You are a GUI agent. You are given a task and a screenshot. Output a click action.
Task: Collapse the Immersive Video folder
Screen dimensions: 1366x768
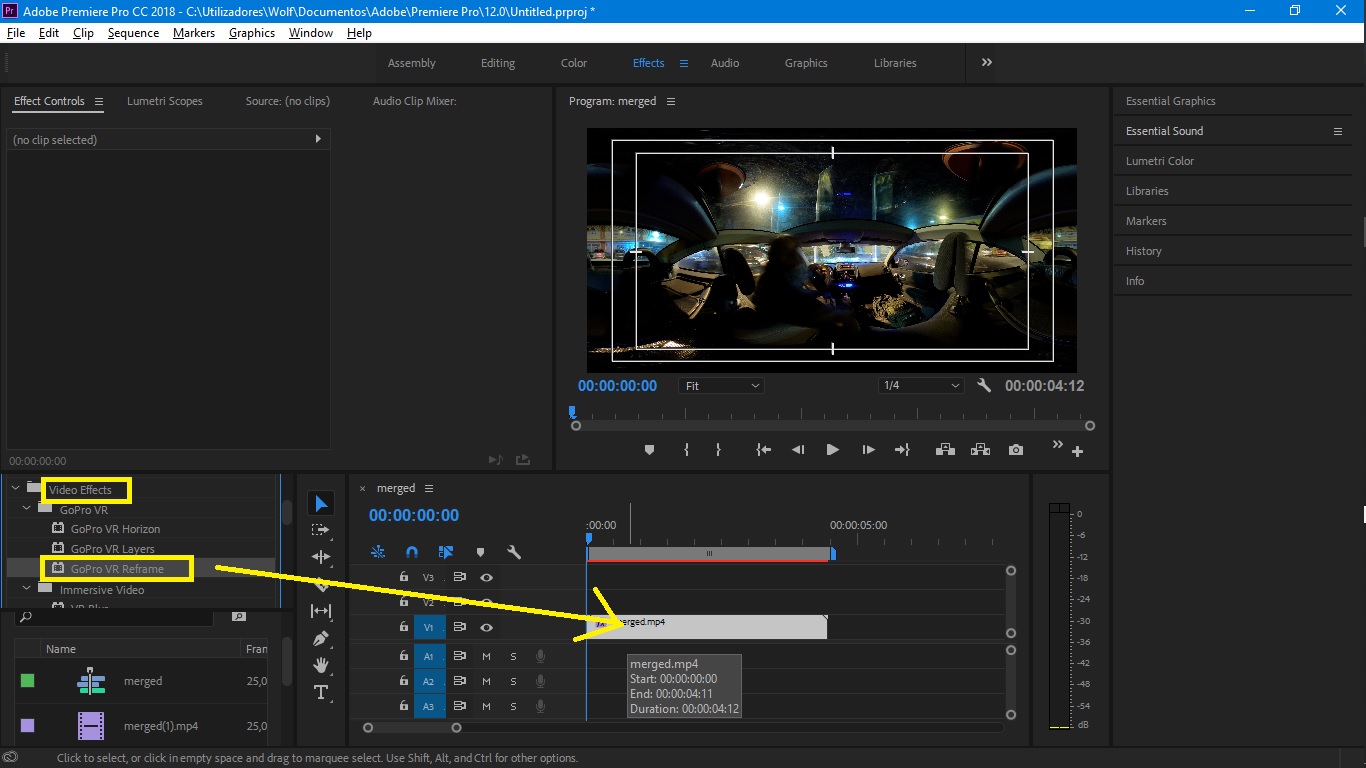27,589
